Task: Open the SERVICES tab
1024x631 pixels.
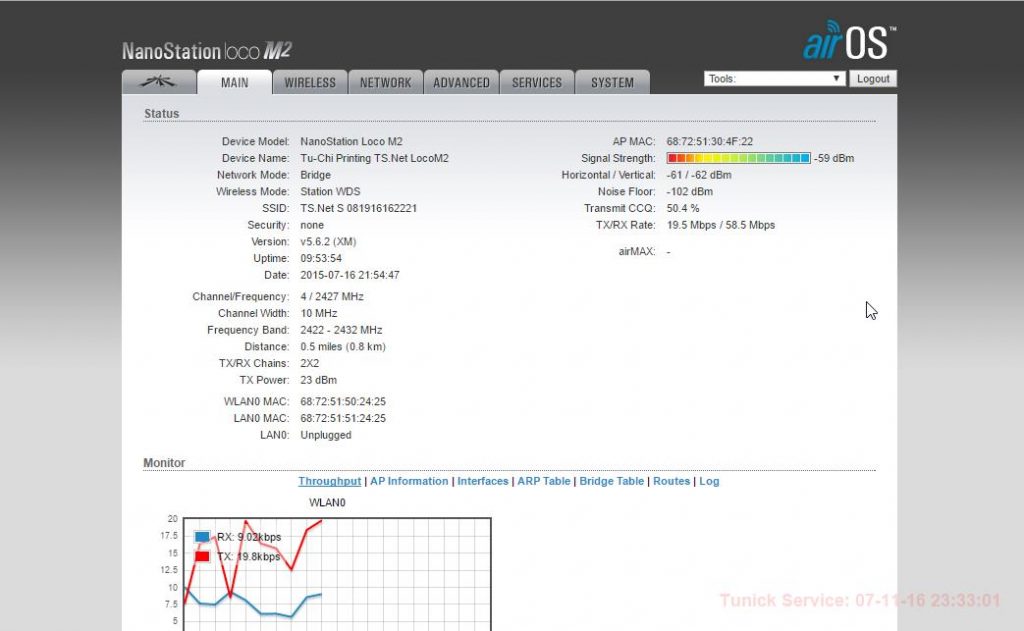Action: (537, 82)
